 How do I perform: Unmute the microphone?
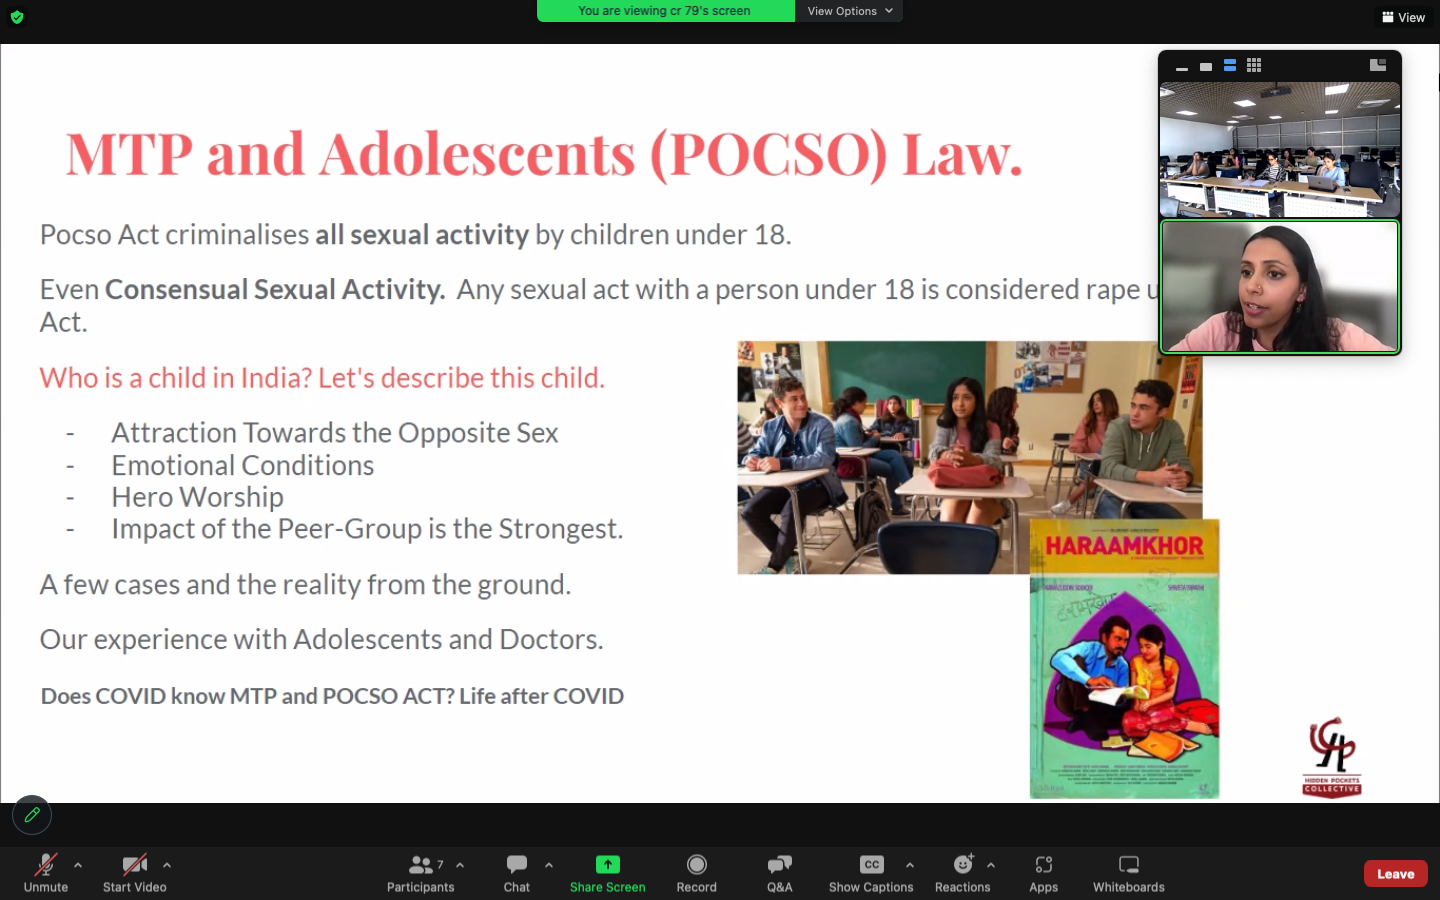(x=46, y=872)
